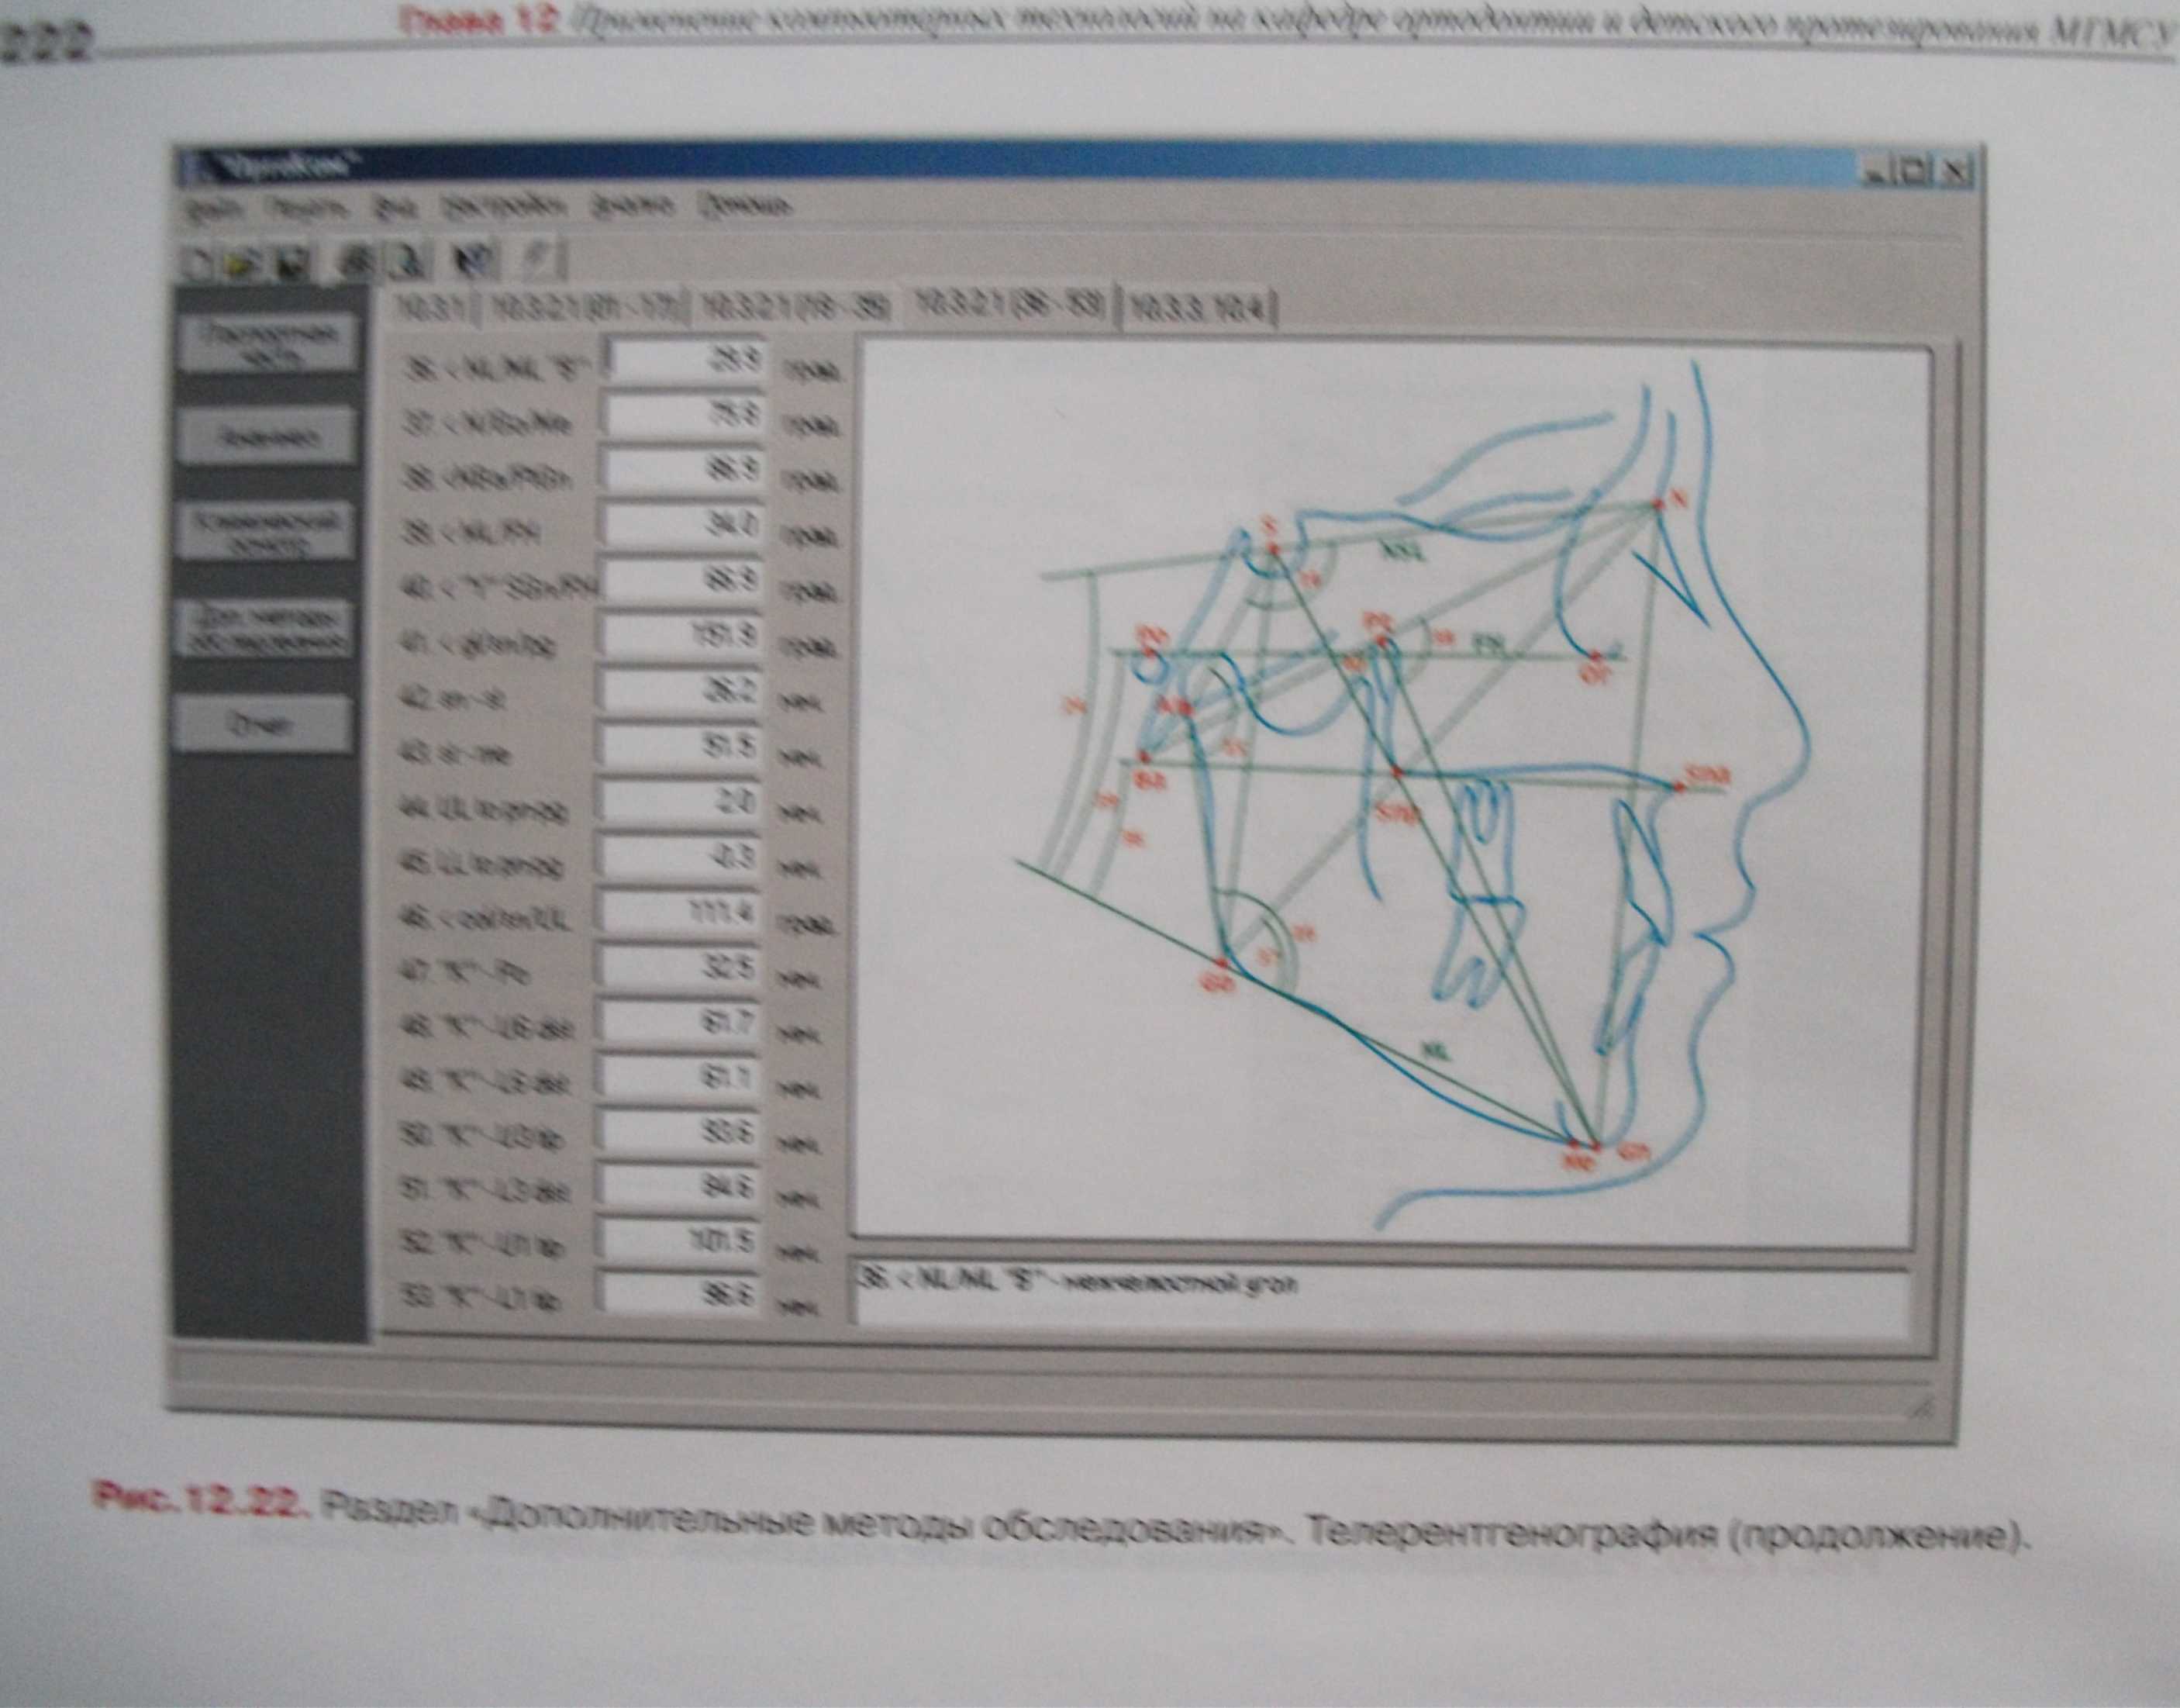This screenshot has width=2180, height=1708.
Task: Open the Настройки menu
Action: pyautogui.click(x=505, y=208)
